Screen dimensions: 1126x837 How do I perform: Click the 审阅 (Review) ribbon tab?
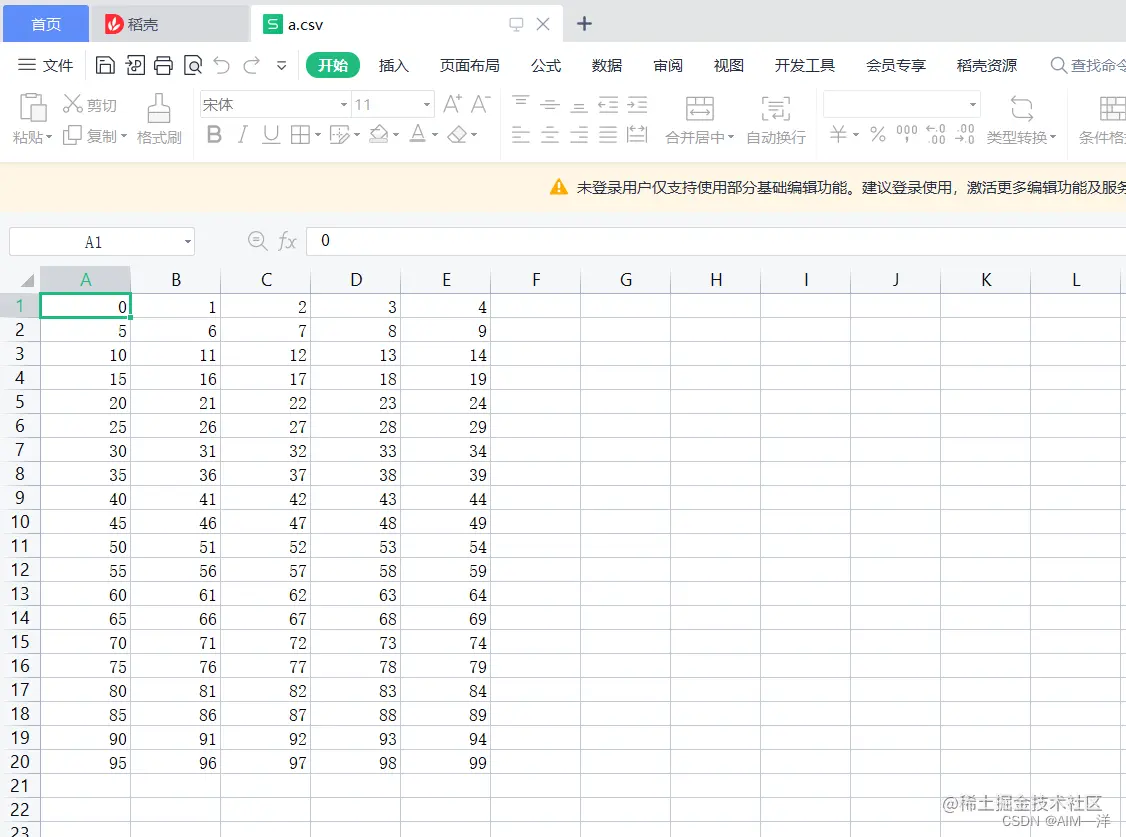coord(668,65)
